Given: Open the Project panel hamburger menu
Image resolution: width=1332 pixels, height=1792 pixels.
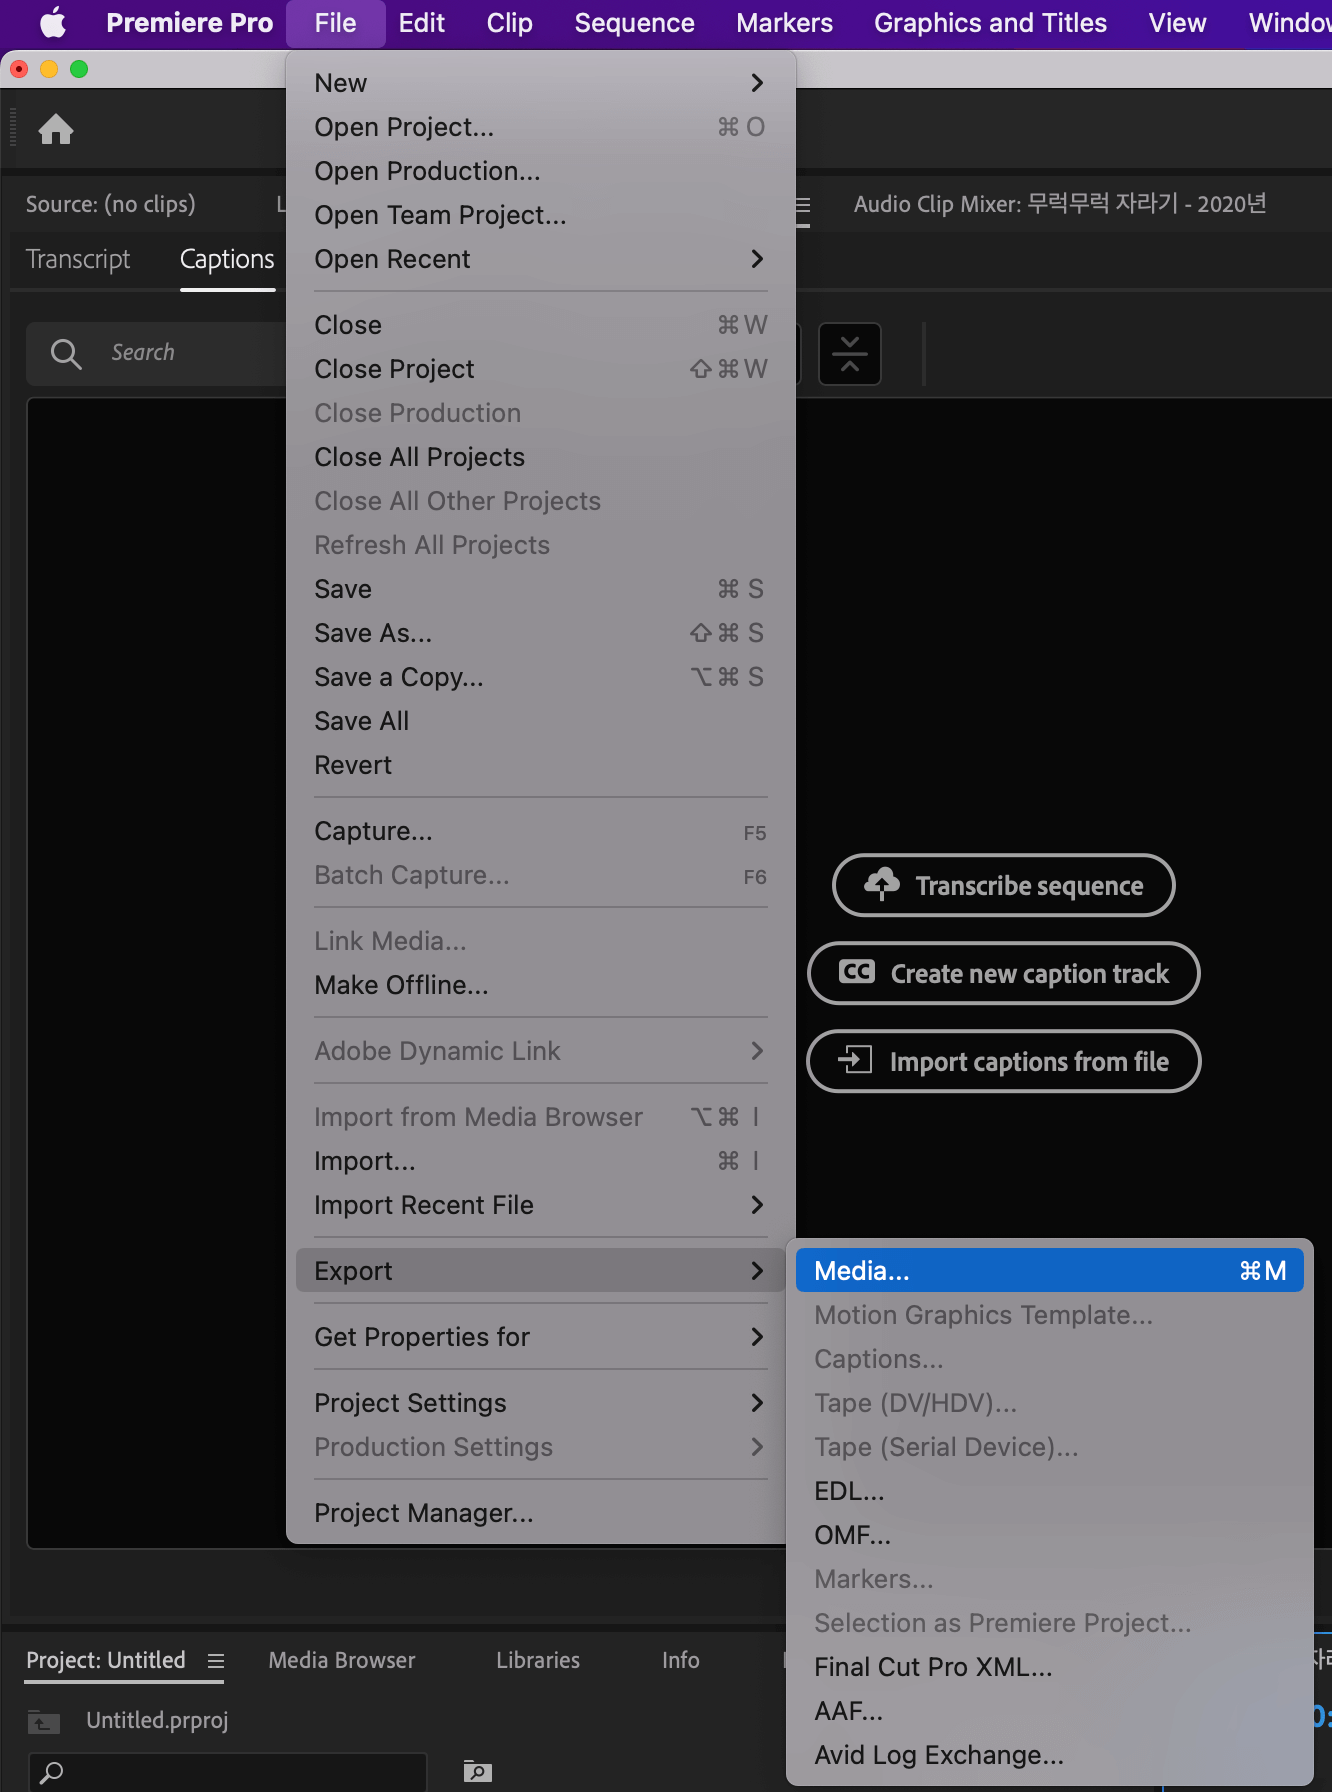Looking at the screenshot, I should point(216,1661).
